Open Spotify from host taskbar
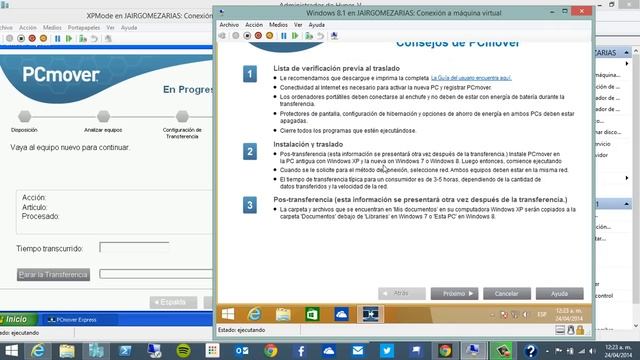The image size is (640, 360). point(183,351)
